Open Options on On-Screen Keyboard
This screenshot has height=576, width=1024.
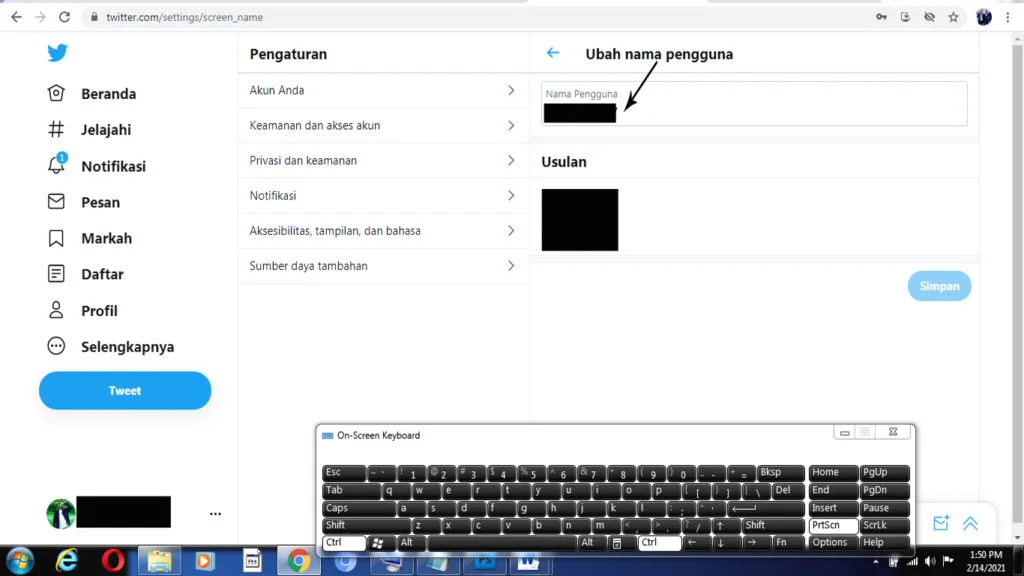click(x=833, y=543)
